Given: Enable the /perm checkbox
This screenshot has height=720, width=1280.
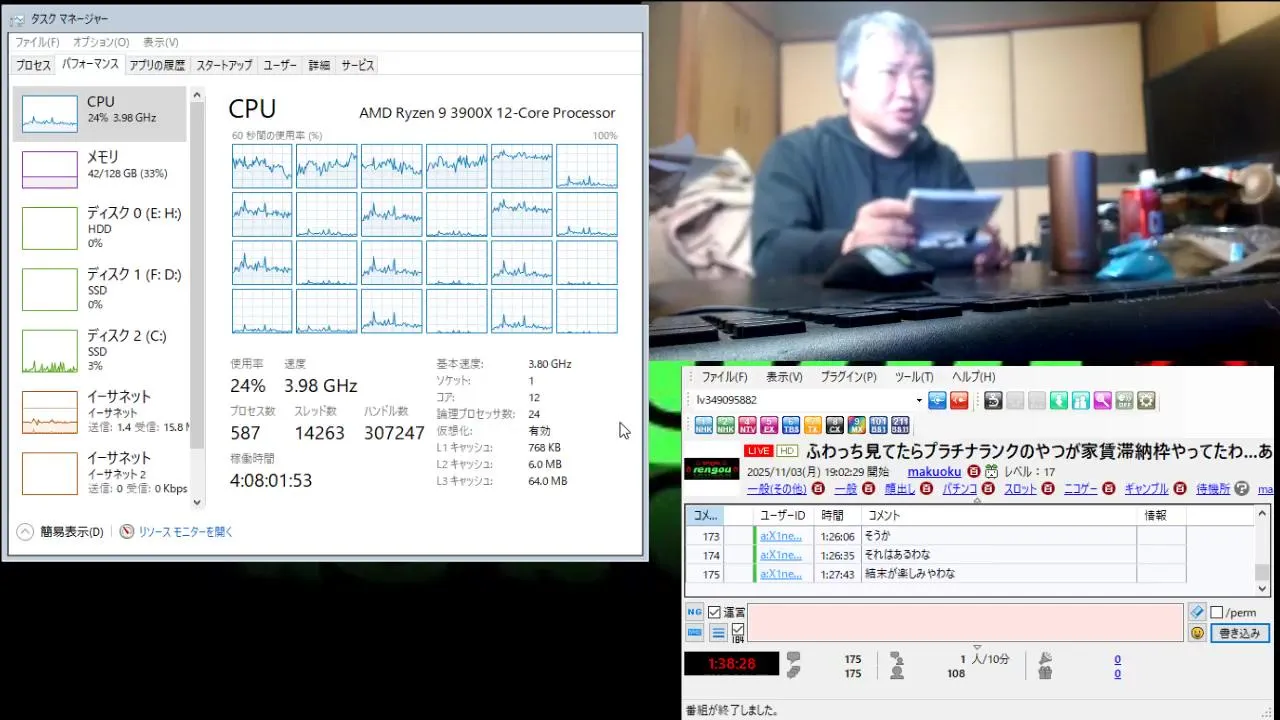Looking at the screenshot, I should pos(1217,612).
